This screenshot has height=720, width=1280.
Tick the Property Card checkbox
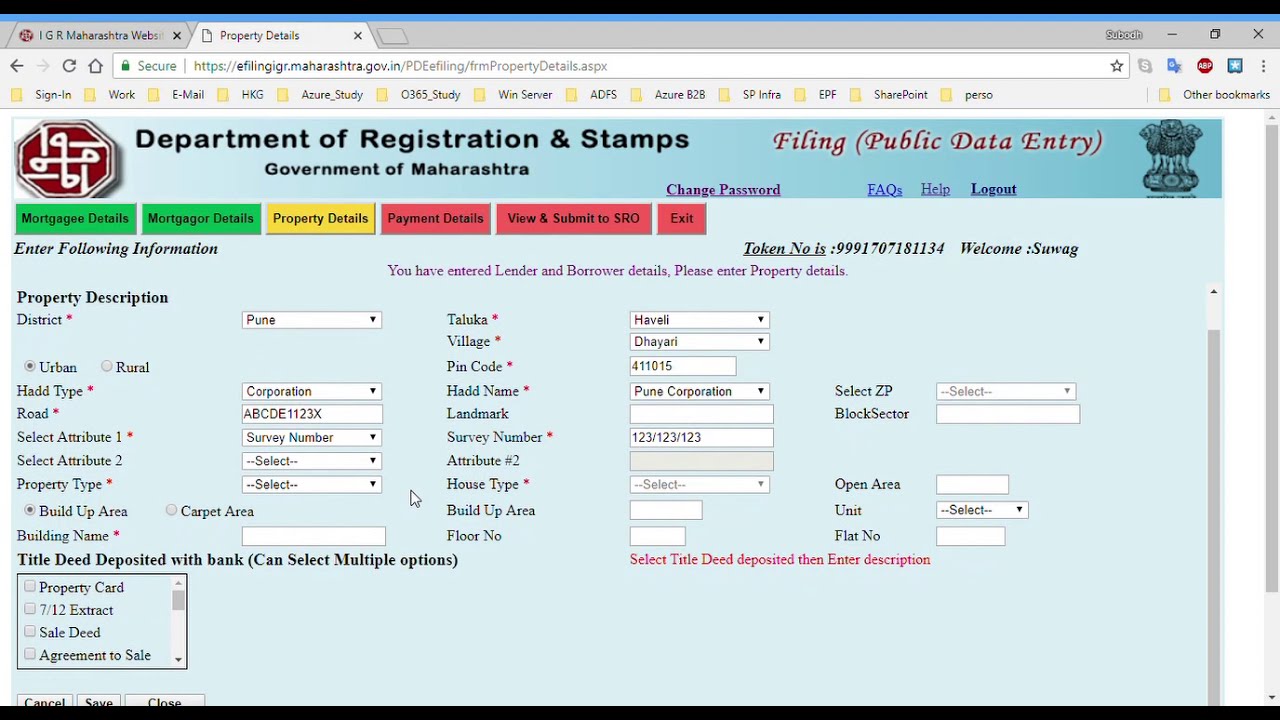coord(30,587)
